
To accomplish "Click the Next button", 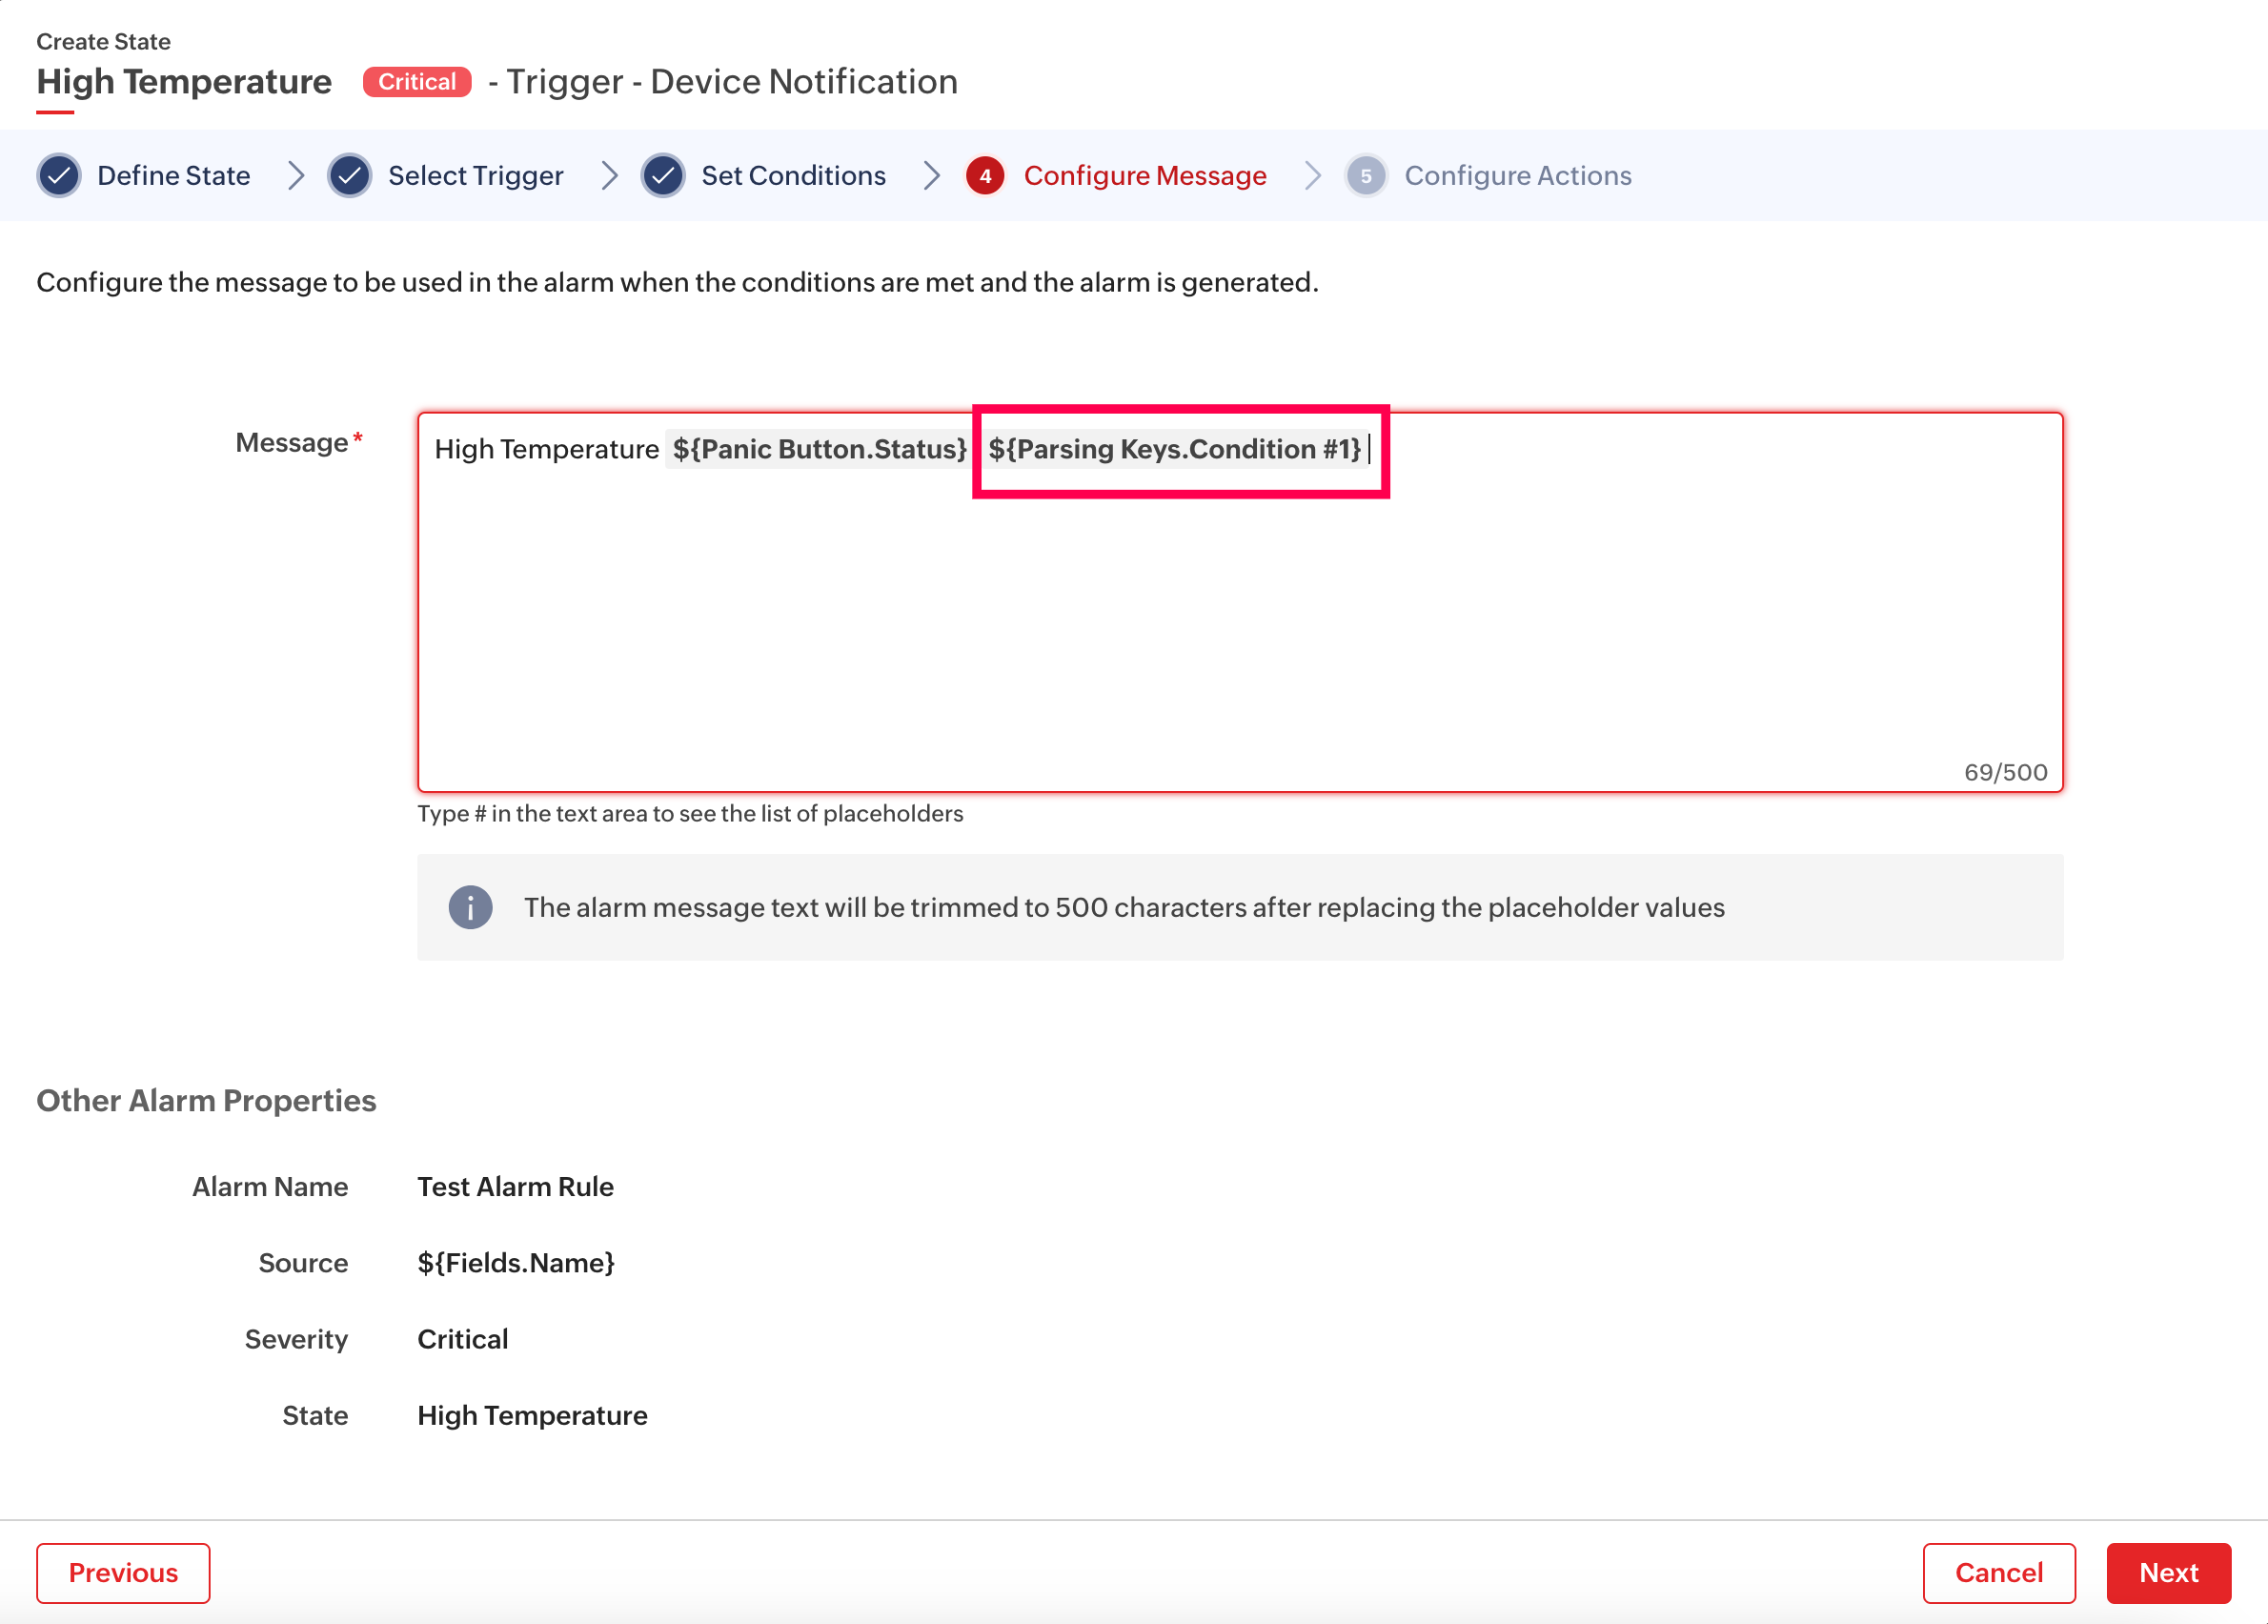I will (2167, 1572).
